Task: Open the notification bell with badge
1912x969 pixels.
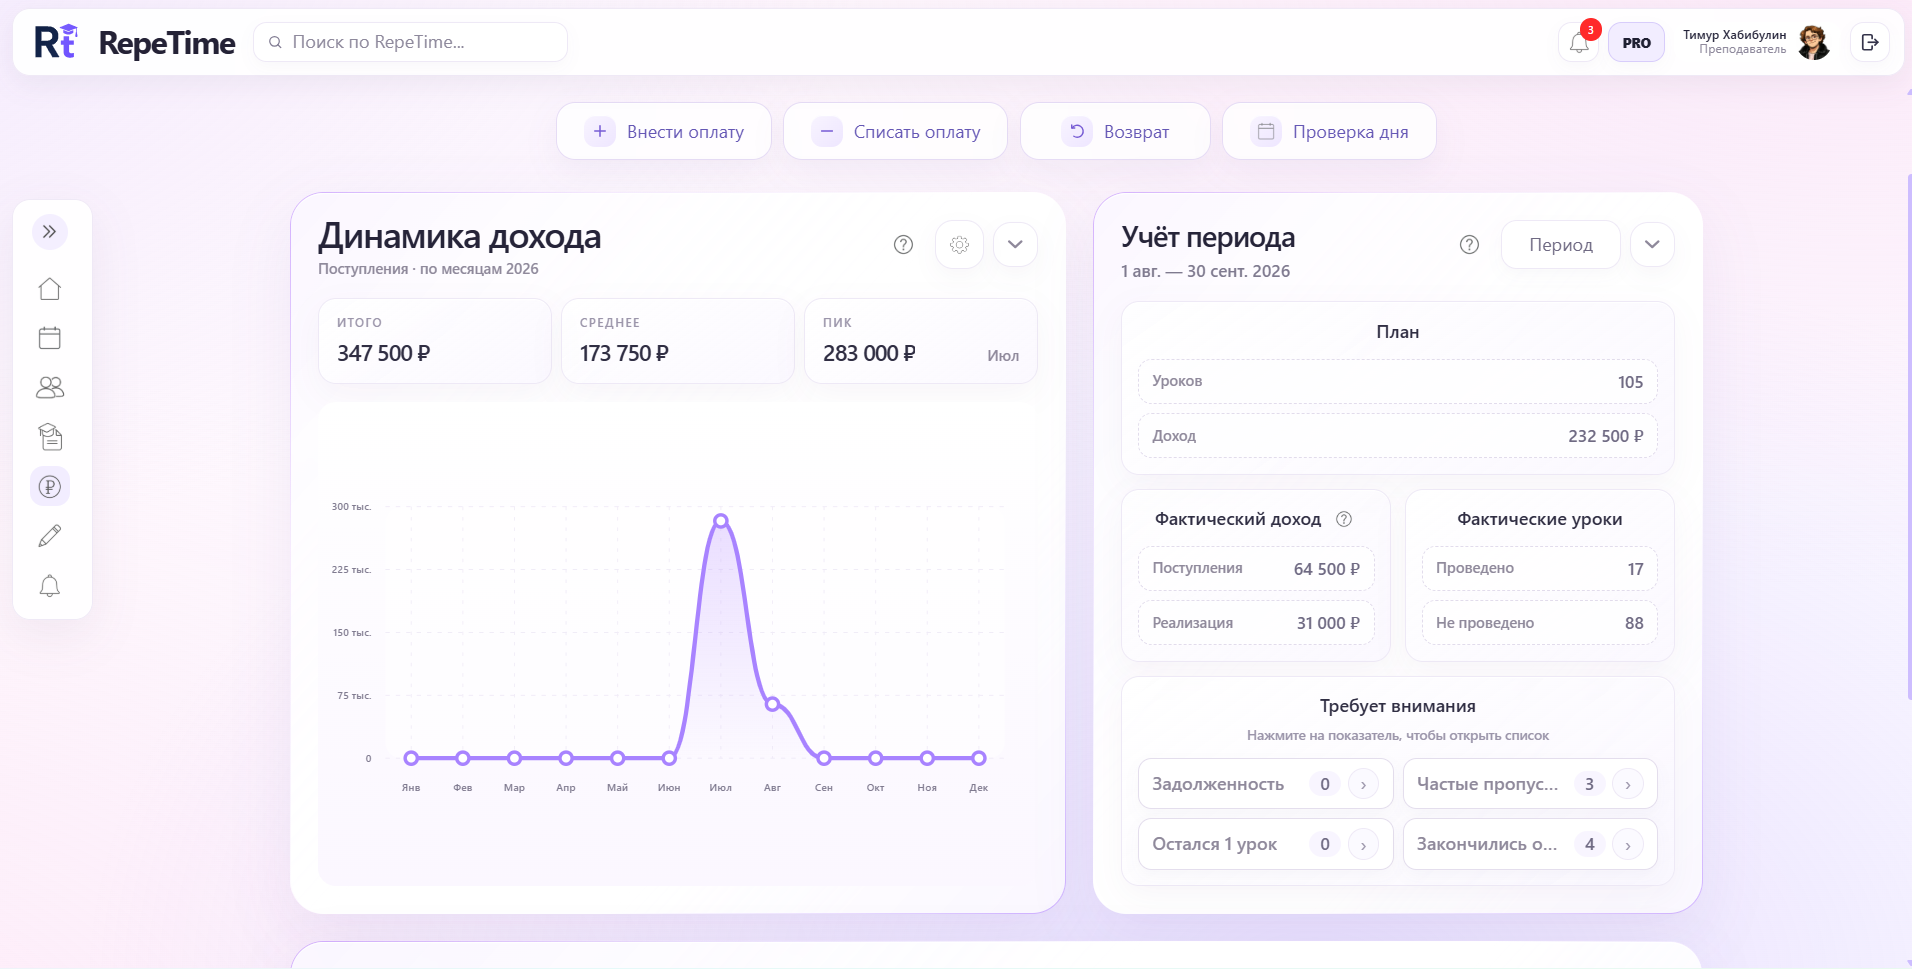Action: pos(1579,42)
